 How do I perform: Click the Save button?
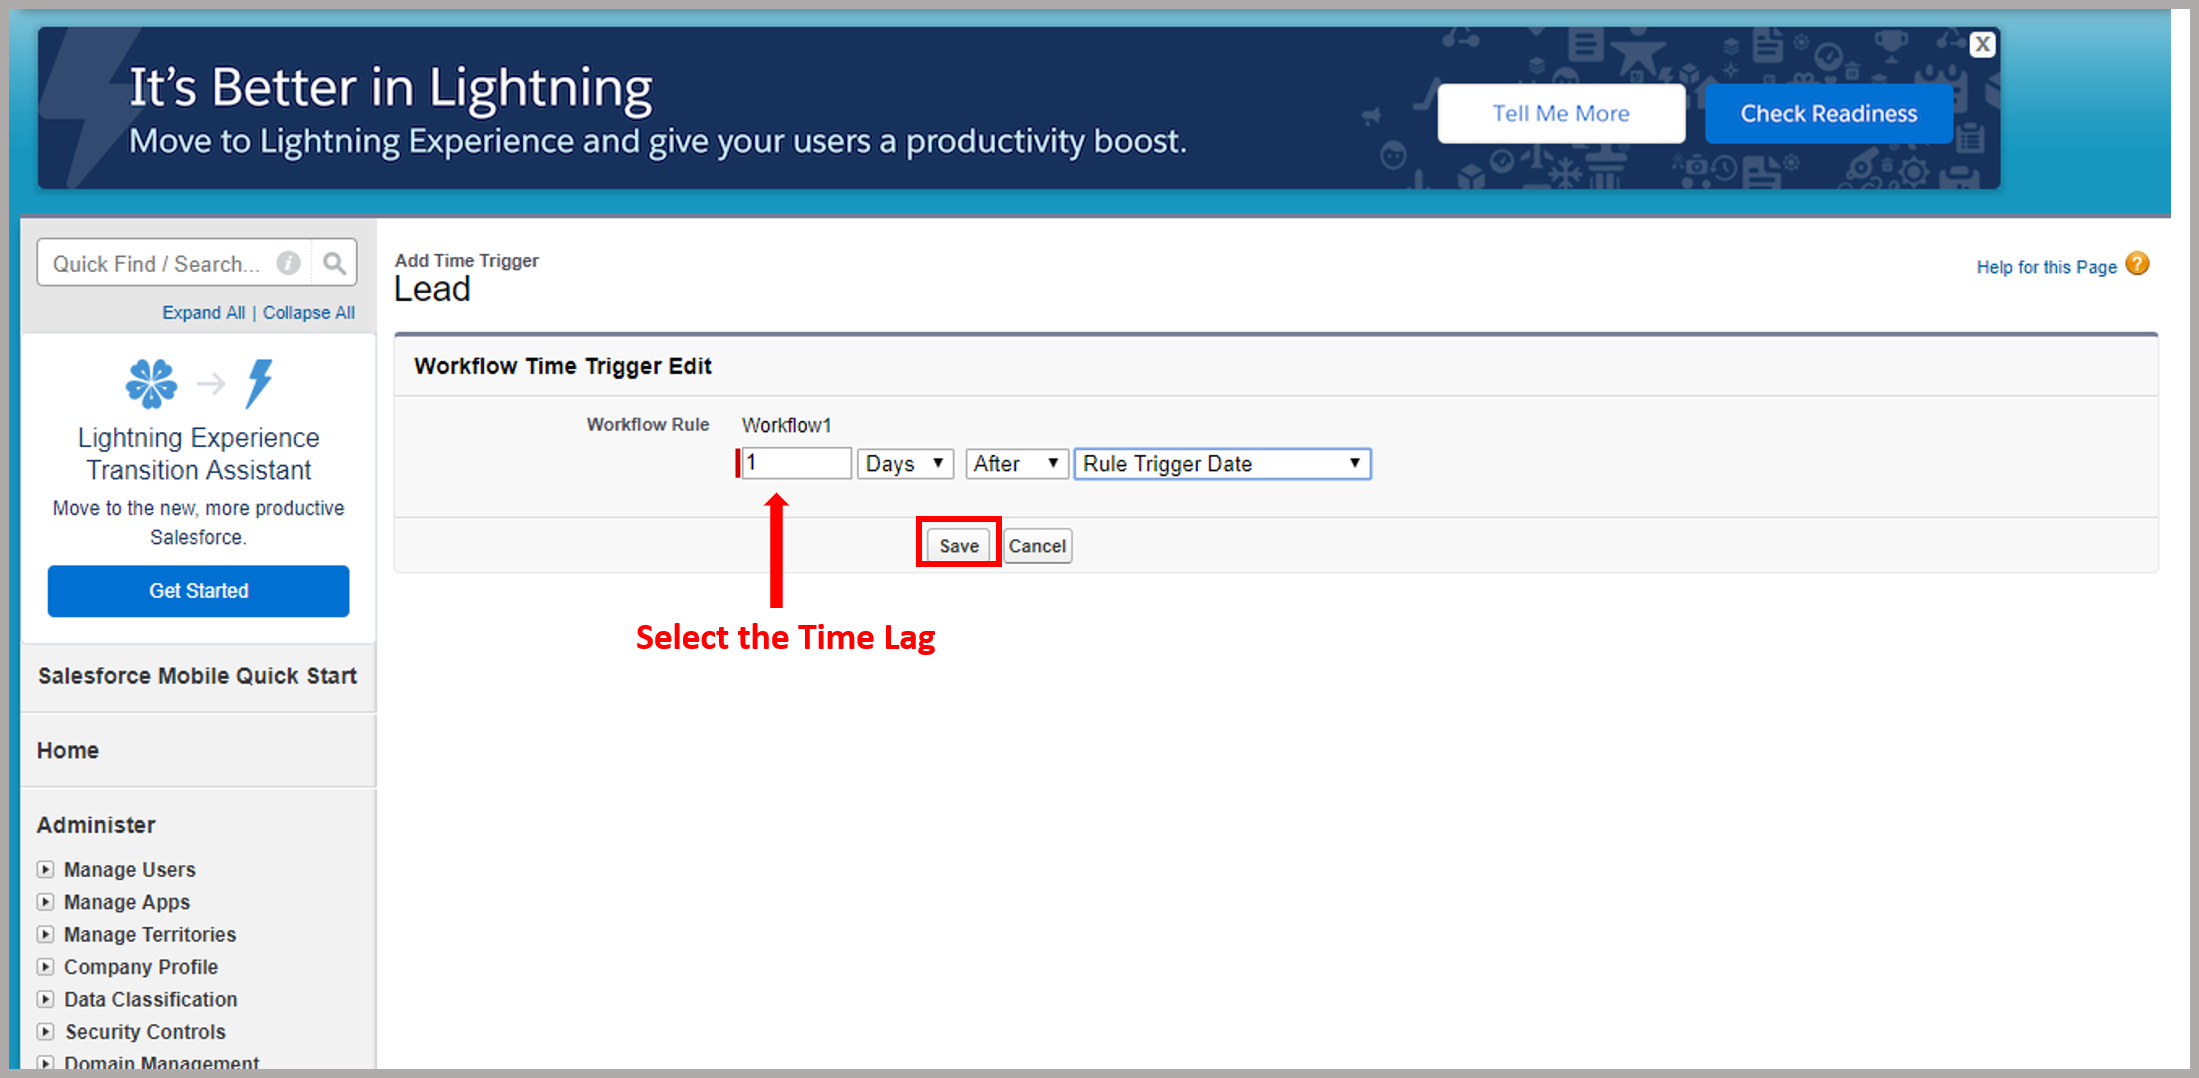click(x=958, y=546)
